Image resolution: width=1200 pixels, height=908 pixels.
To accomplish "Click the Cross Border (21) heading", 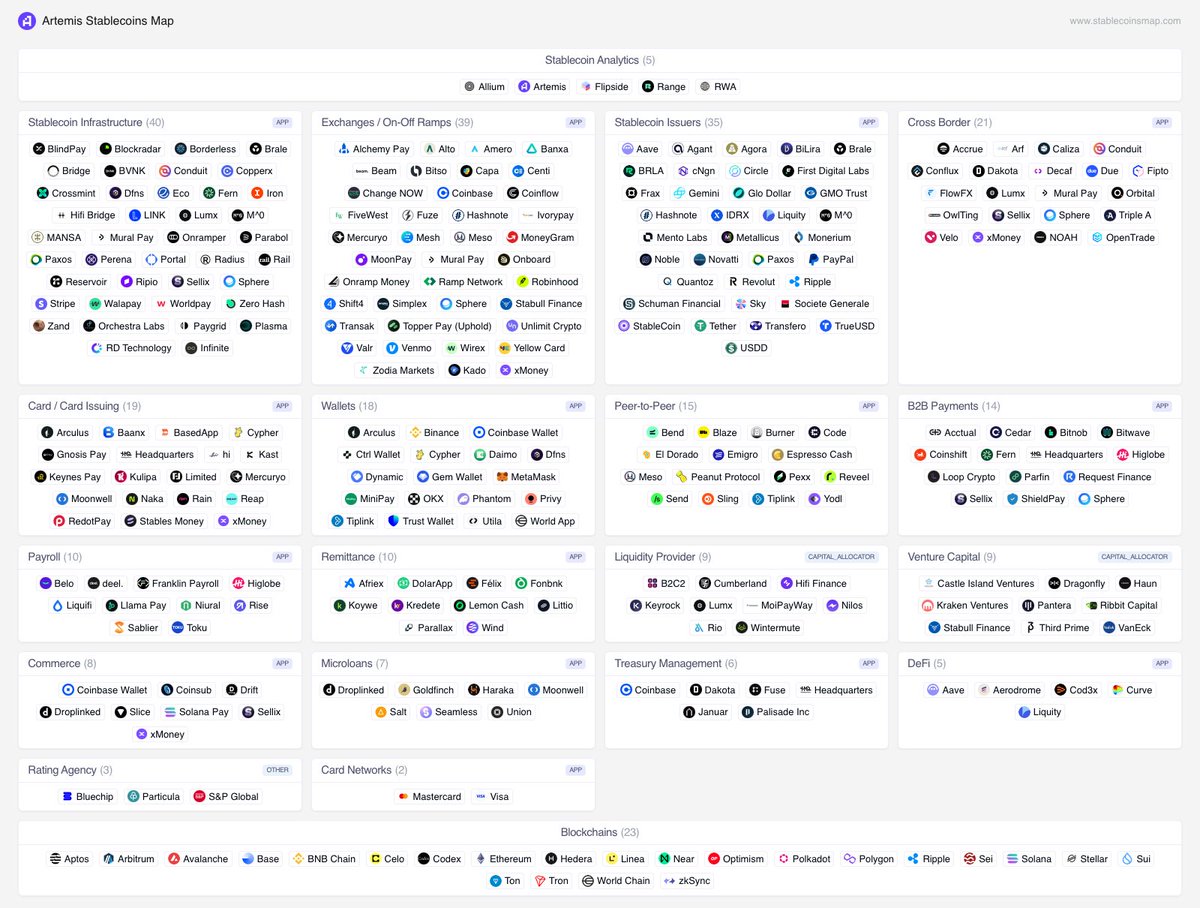I will click(x=950, y=123).
